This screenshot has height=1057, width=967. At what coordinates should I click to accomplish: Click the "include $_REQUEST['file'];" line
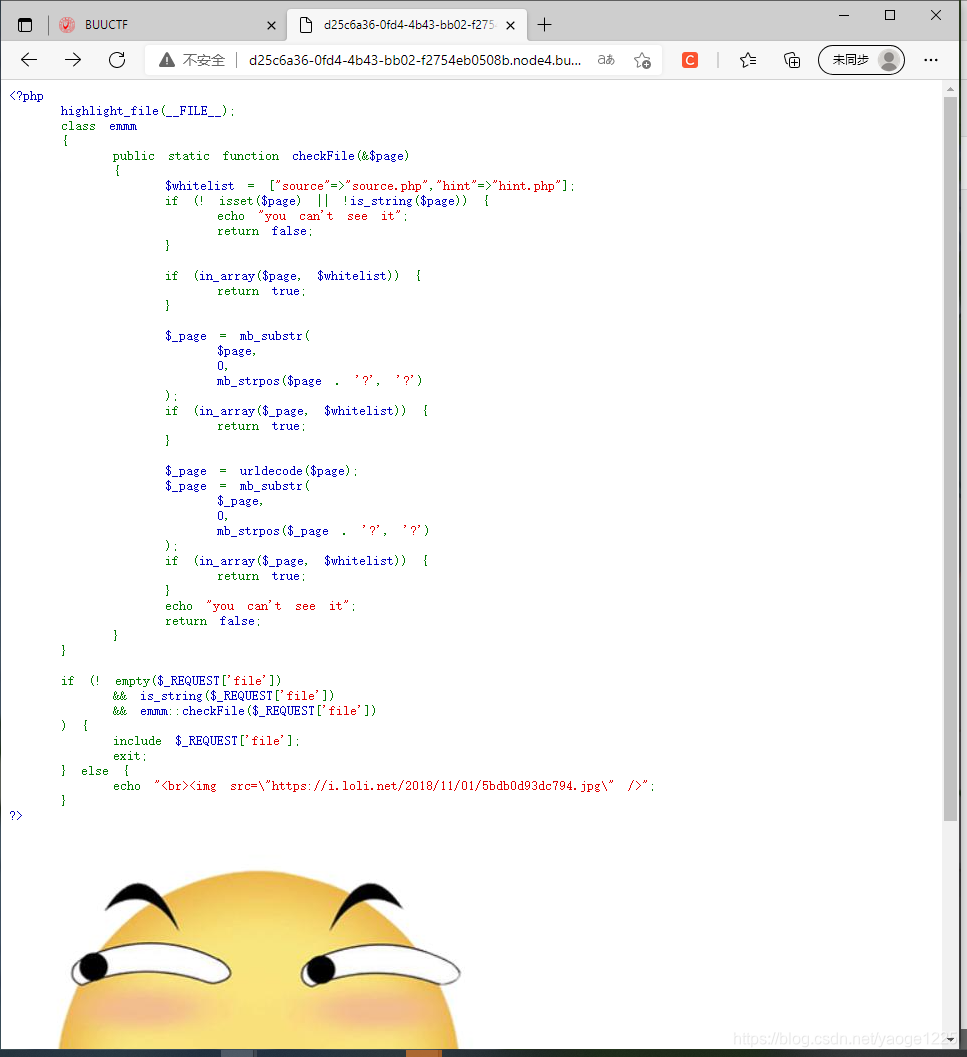(x=206, y=741)
